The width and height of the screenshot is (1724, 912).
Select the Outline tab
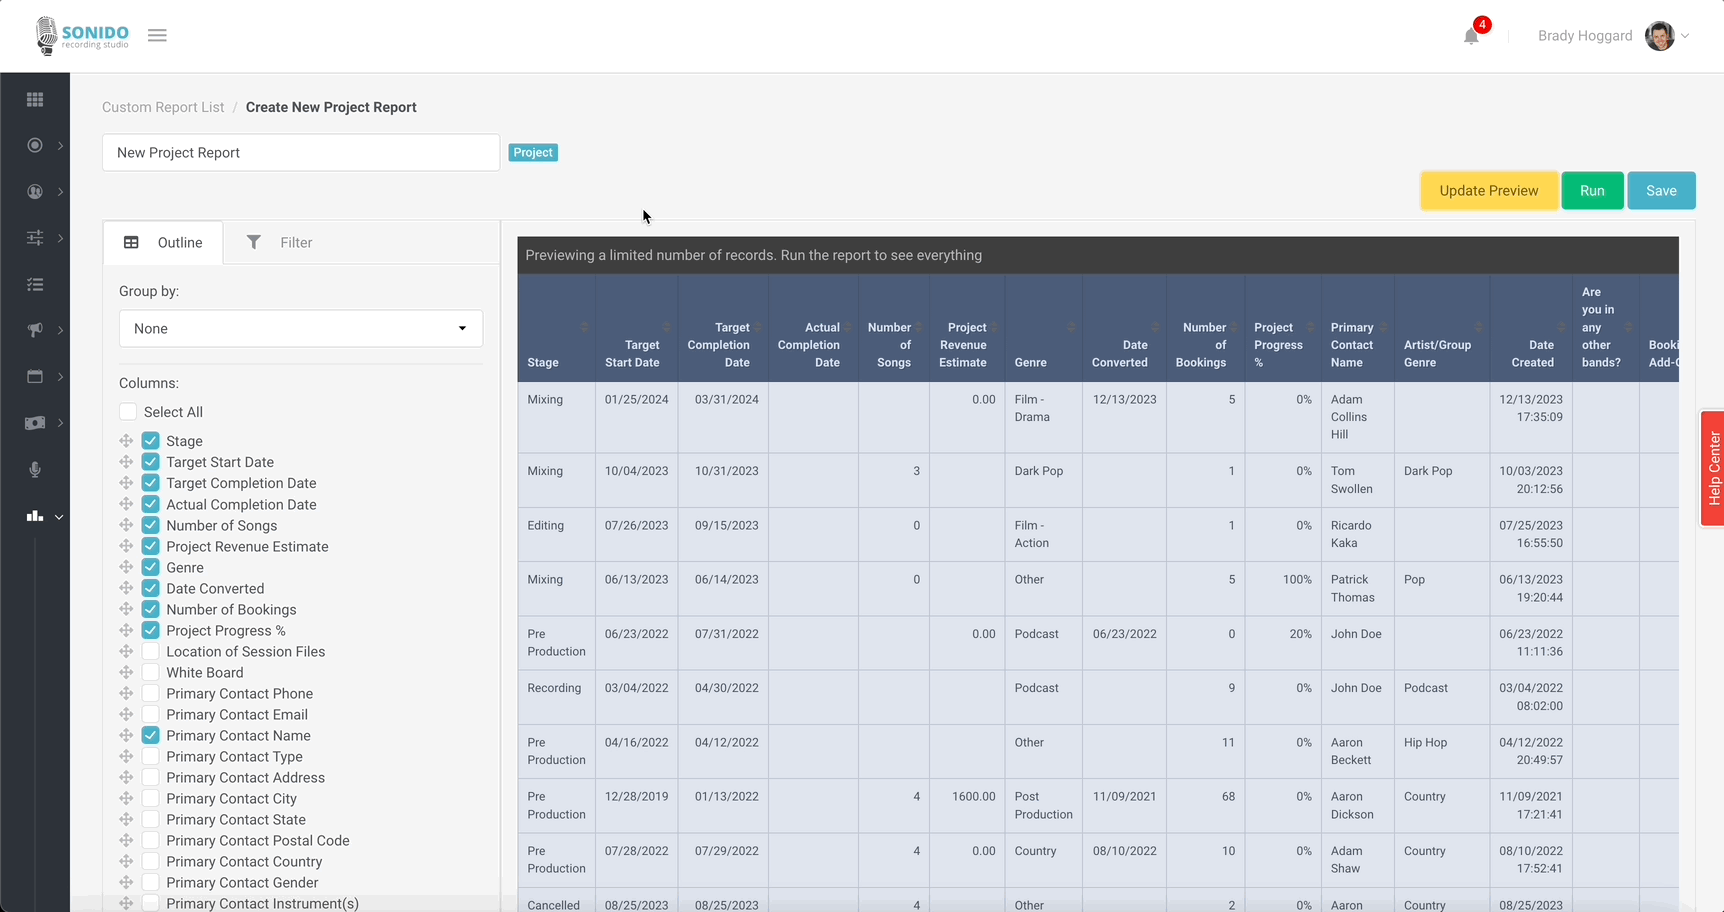163,243
